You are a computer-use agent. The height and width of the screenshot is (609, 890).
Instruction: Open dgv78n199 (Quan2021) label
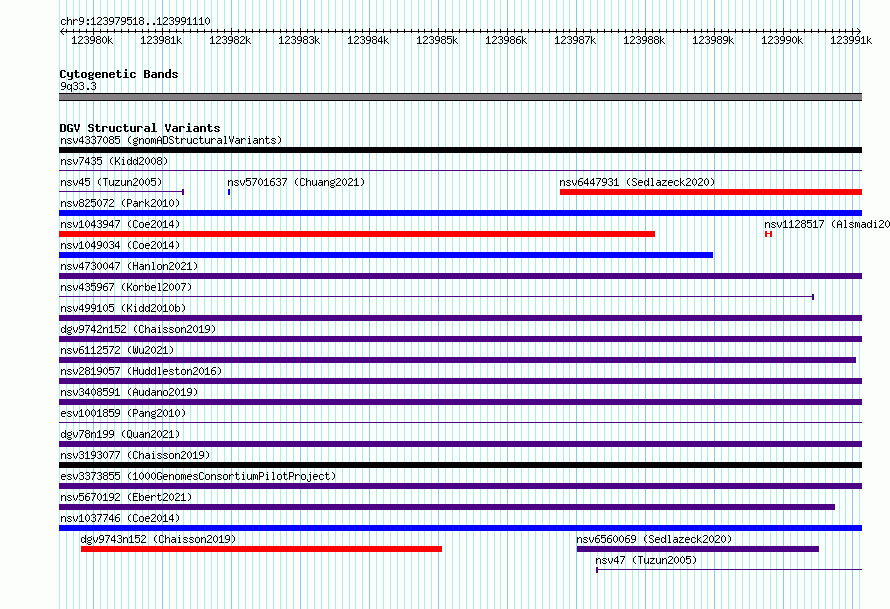tap(120, 434)
